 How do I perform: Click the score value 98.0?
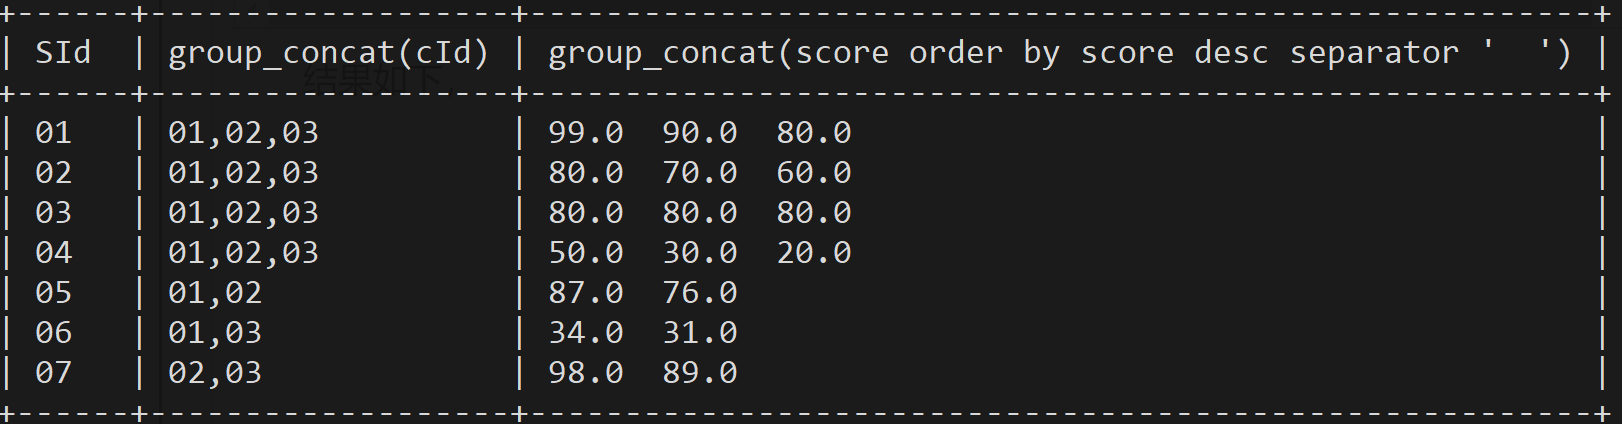(586, 372)
